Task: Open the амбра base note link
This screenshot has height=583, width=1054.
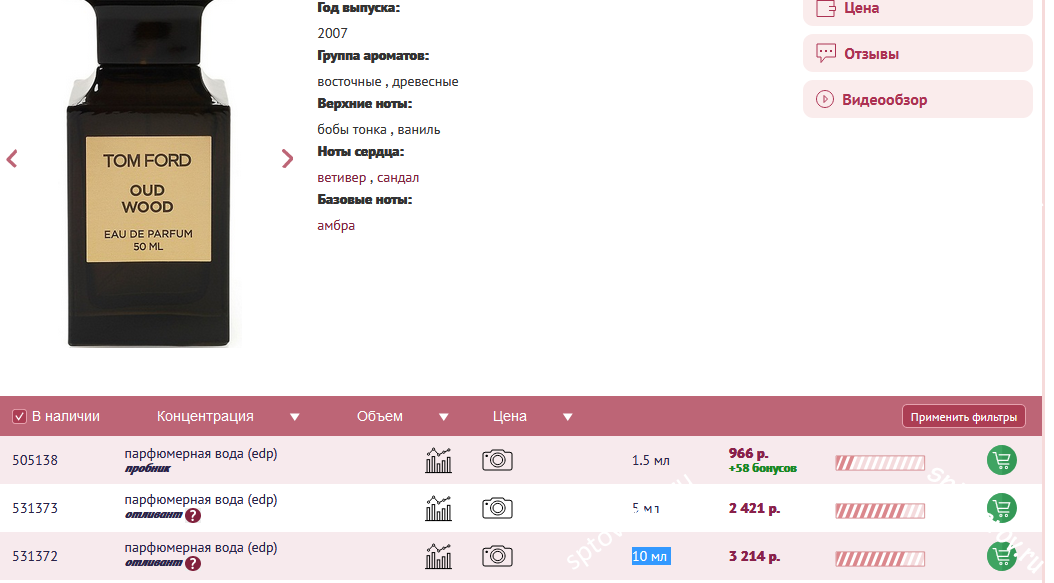Action: click(x=336, y=225)
